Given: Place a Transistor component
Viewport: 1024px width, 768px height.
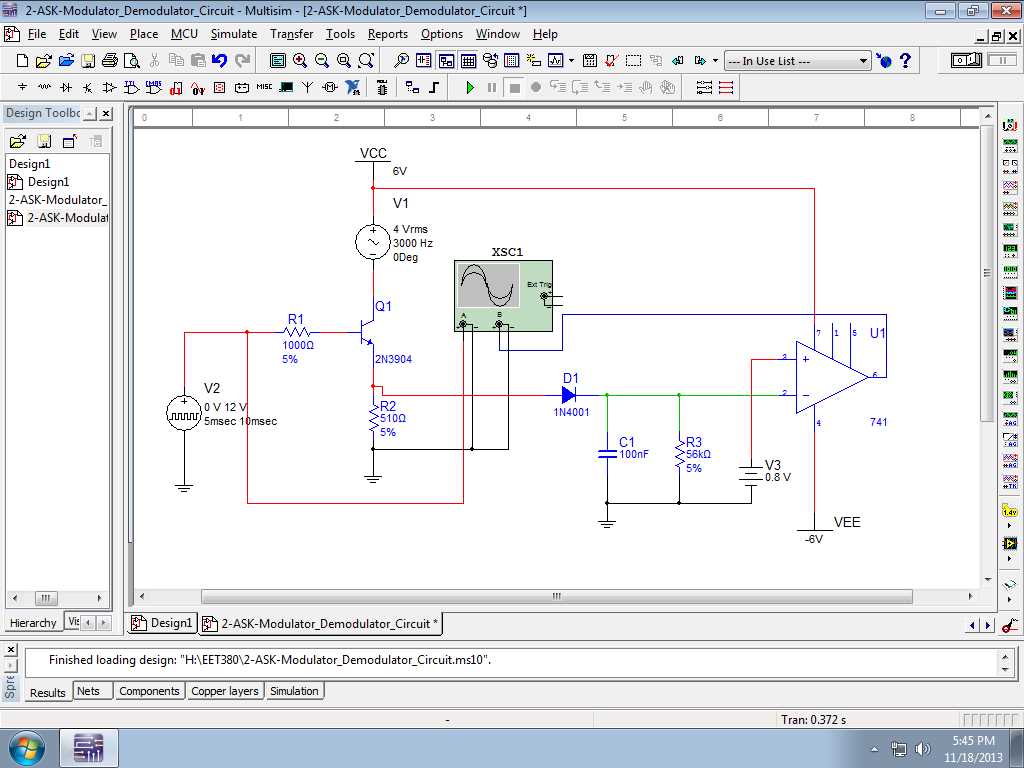Looking at the screenshot, I should [88, 87].
